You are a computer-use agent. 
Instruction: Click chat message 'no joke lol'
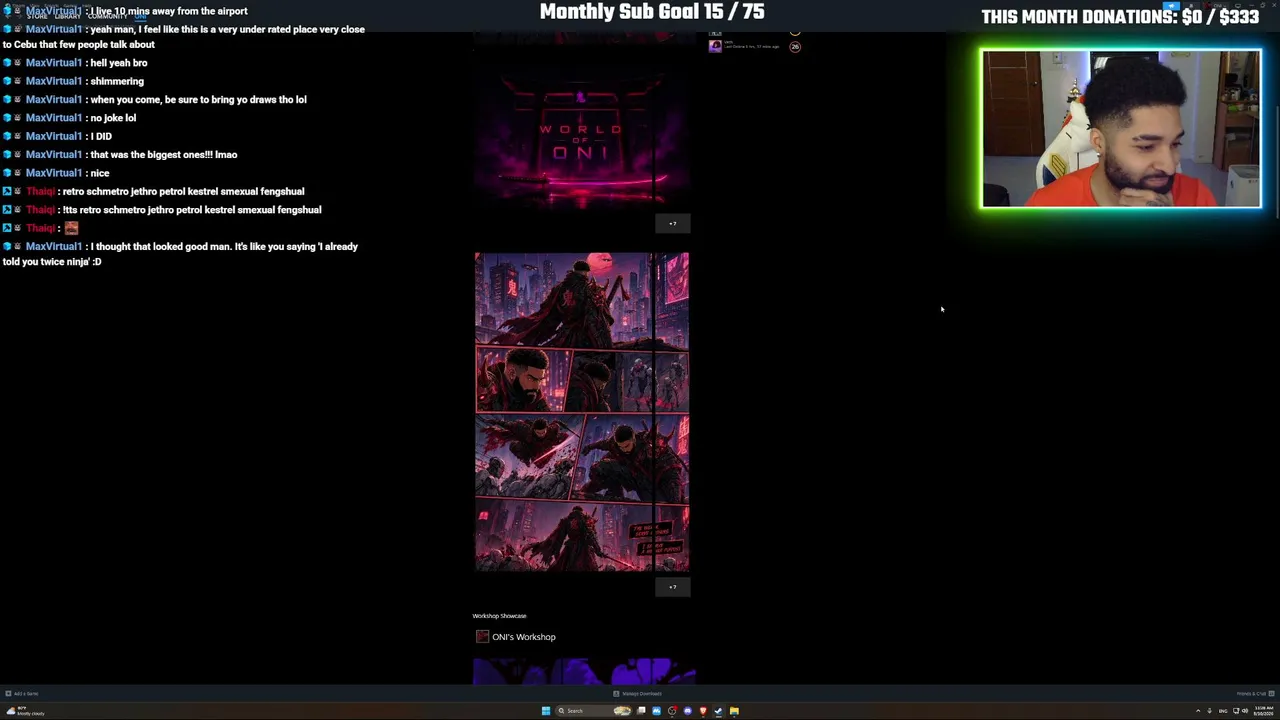pos(113,118)
